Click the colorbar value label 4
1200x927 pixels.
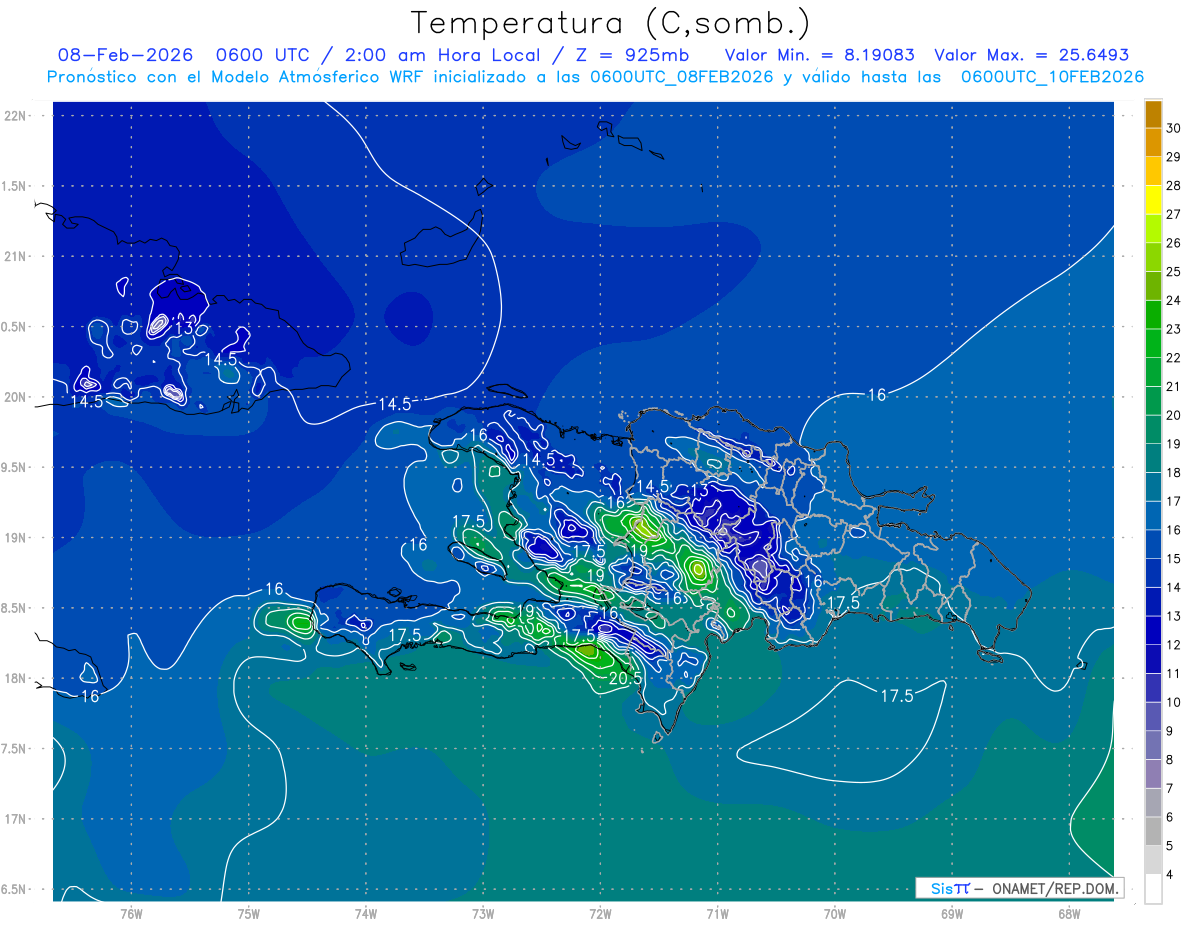coord(1171,874)
